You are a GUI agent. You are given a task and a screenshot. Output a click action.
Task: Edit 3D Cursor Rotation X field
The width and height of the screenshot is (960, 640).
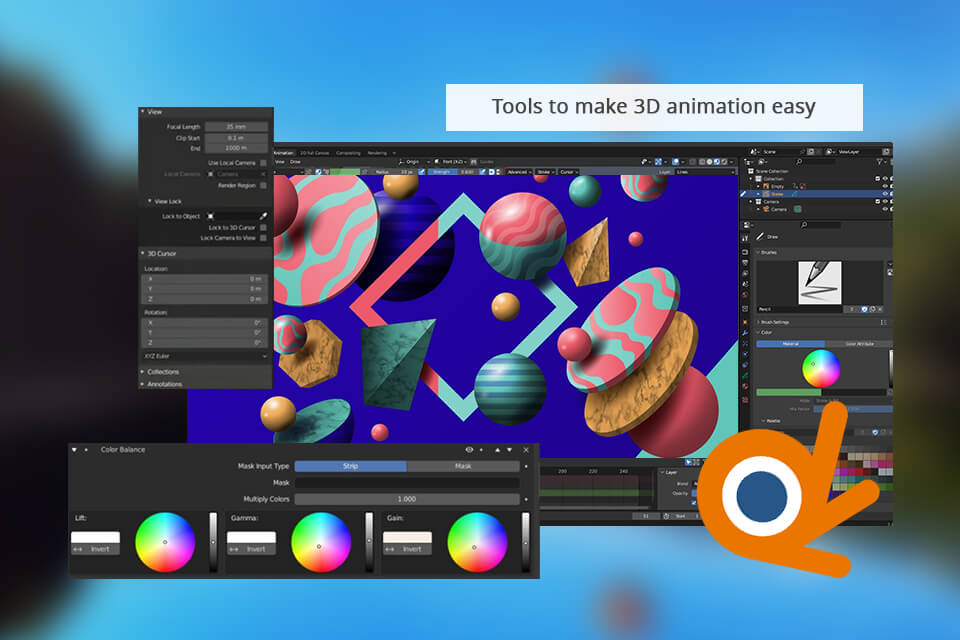tap(205, 323)
